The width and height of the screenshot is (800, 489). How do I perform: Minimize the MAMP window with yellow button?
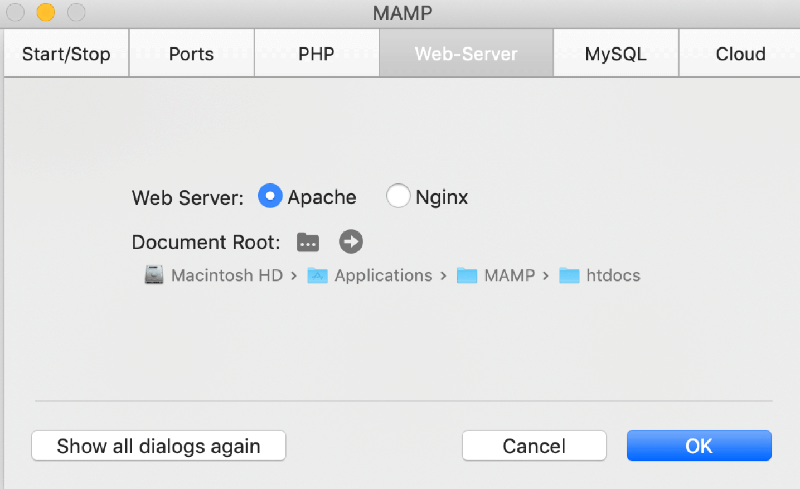pos(46,12)
